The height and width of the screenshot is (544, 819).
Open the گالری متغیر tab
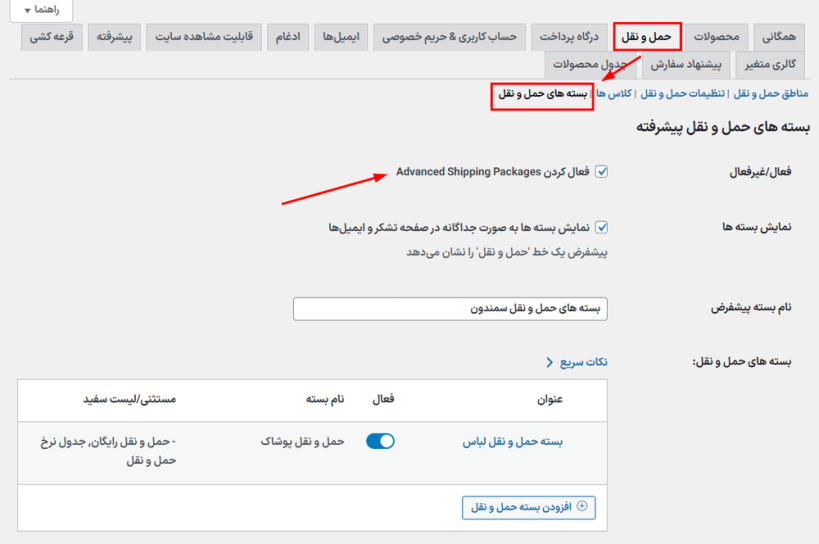point(770,65)
